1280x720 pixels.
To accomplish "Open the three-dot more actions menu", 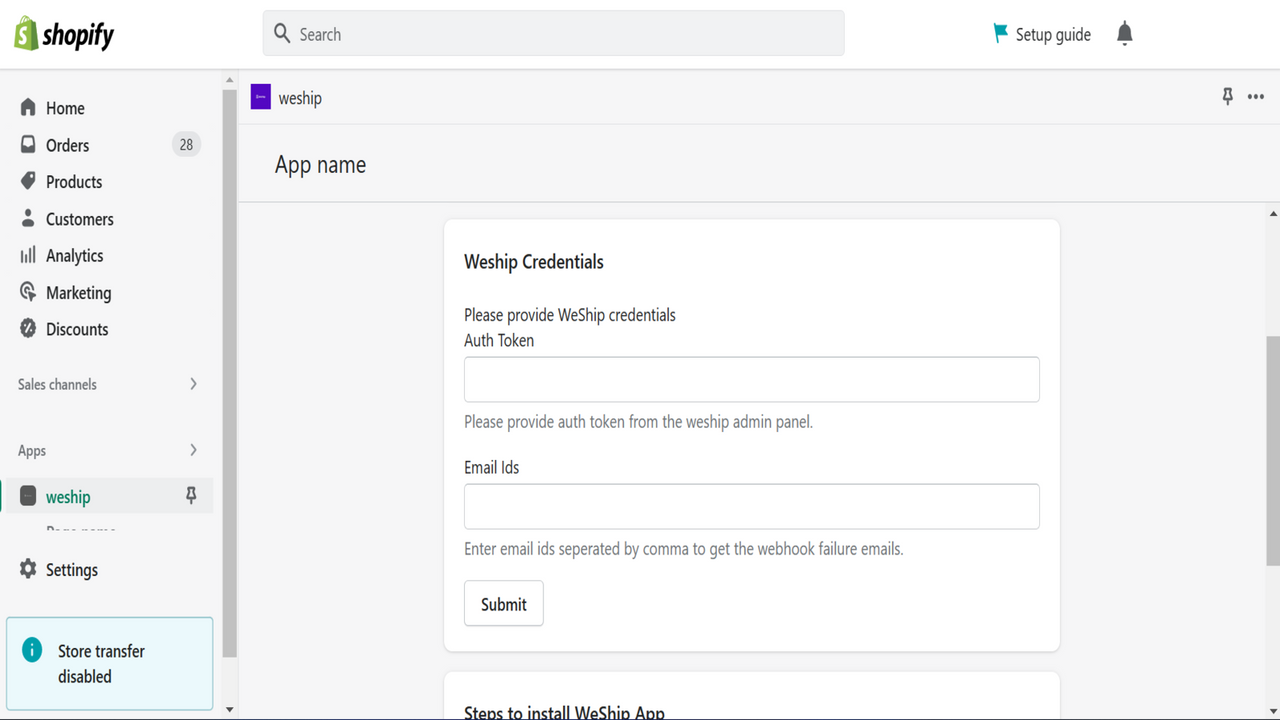I will pos(1256,97).
